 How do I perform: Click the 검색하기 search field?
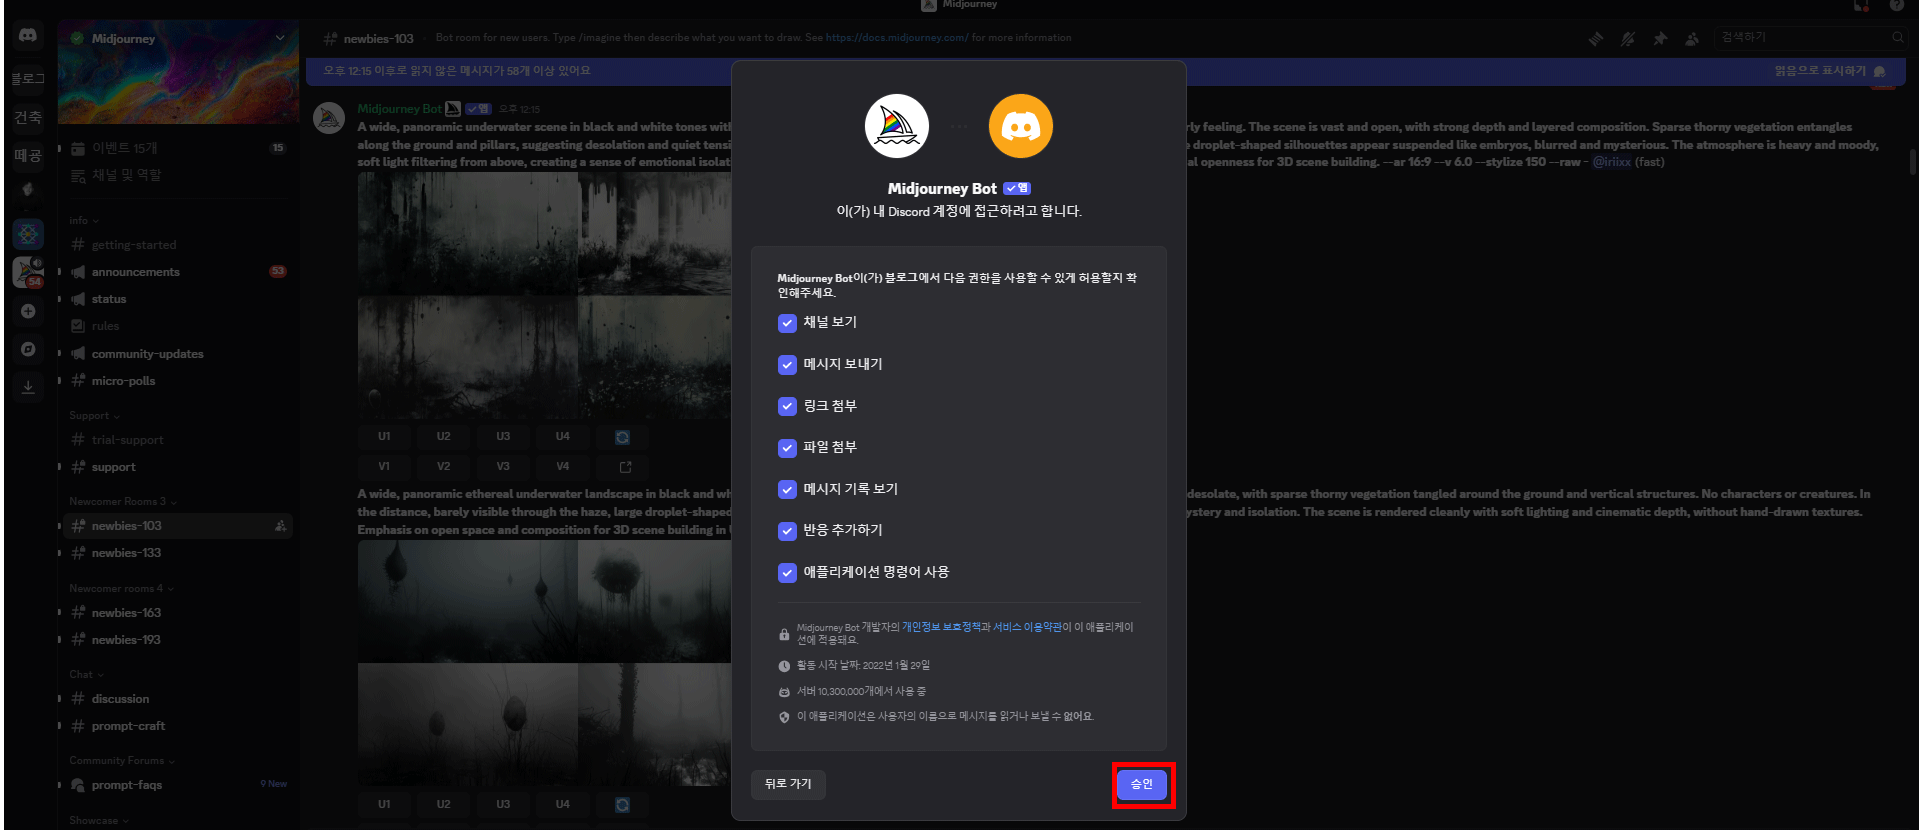1810,38
